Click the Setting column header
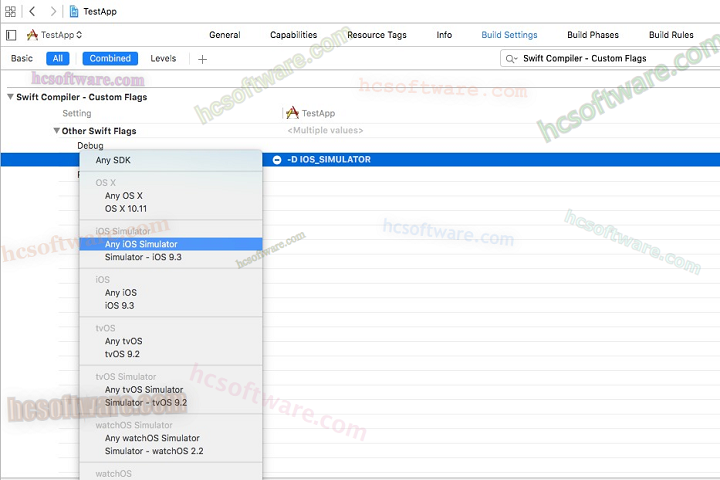Screen dimensions: 720x480 tap(77, 113)
